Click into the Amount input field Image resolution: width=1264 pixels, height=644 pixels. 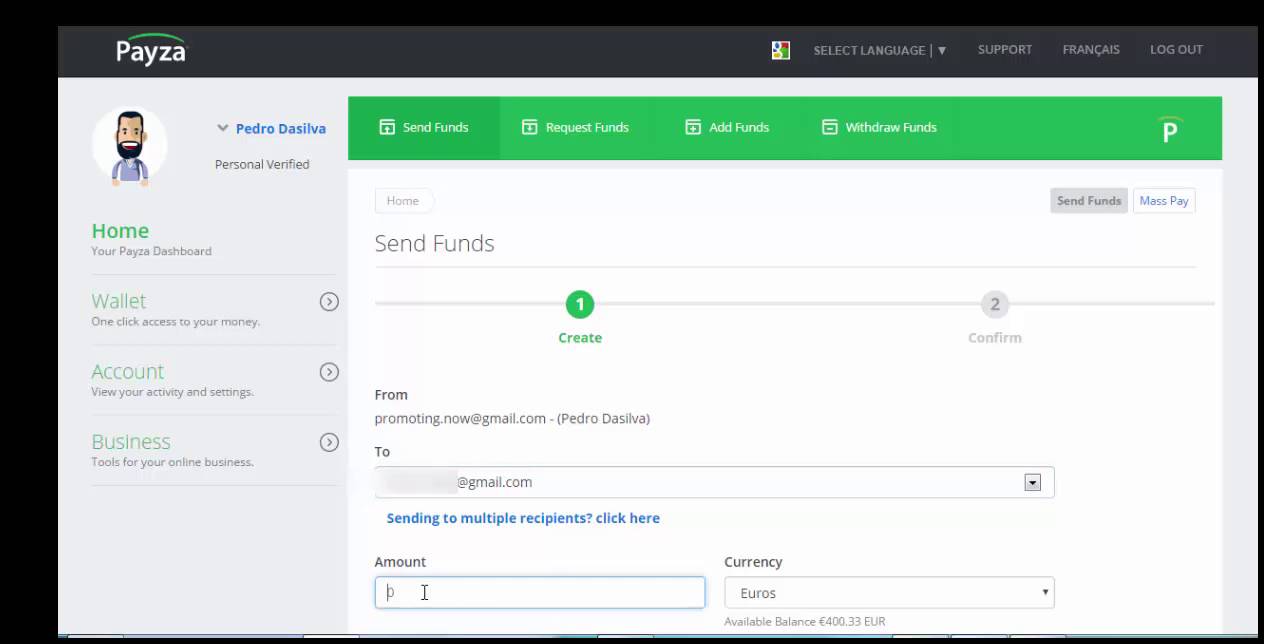540,592
